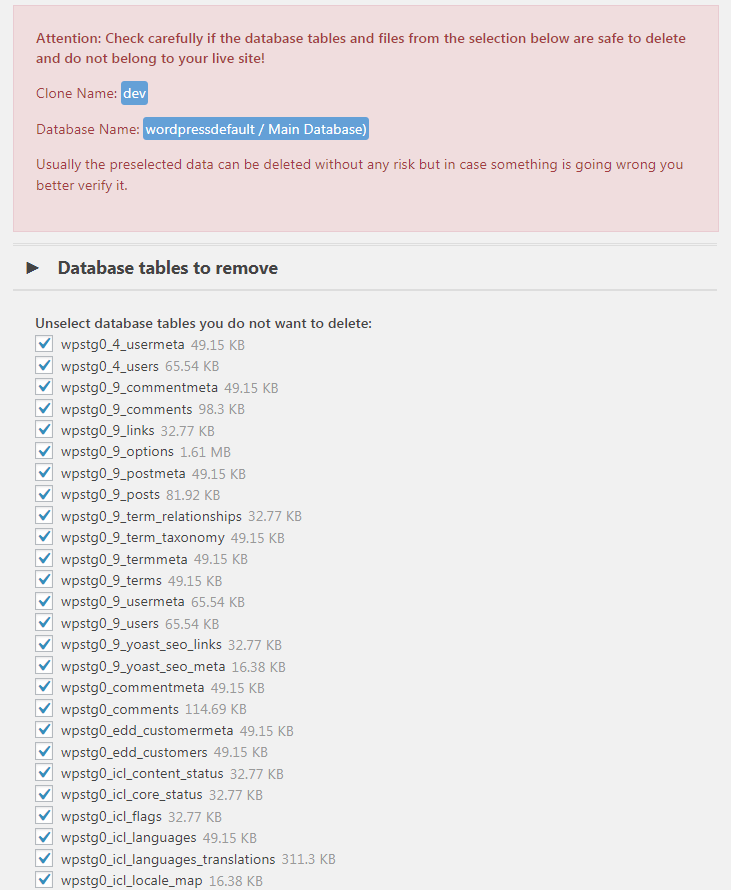Click the Database tables to remove heading
The height and width of the screenshot is (890, 731).
coord(168,268)
